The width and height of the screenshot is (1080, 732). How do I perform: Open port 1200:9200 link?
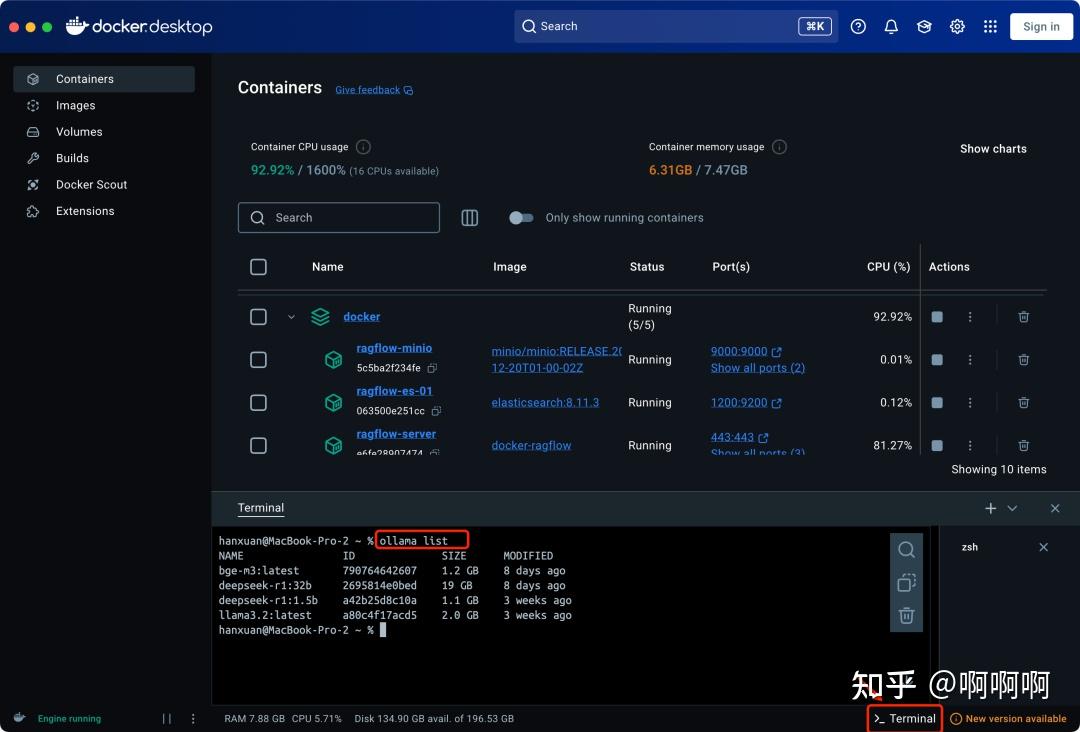746,402
